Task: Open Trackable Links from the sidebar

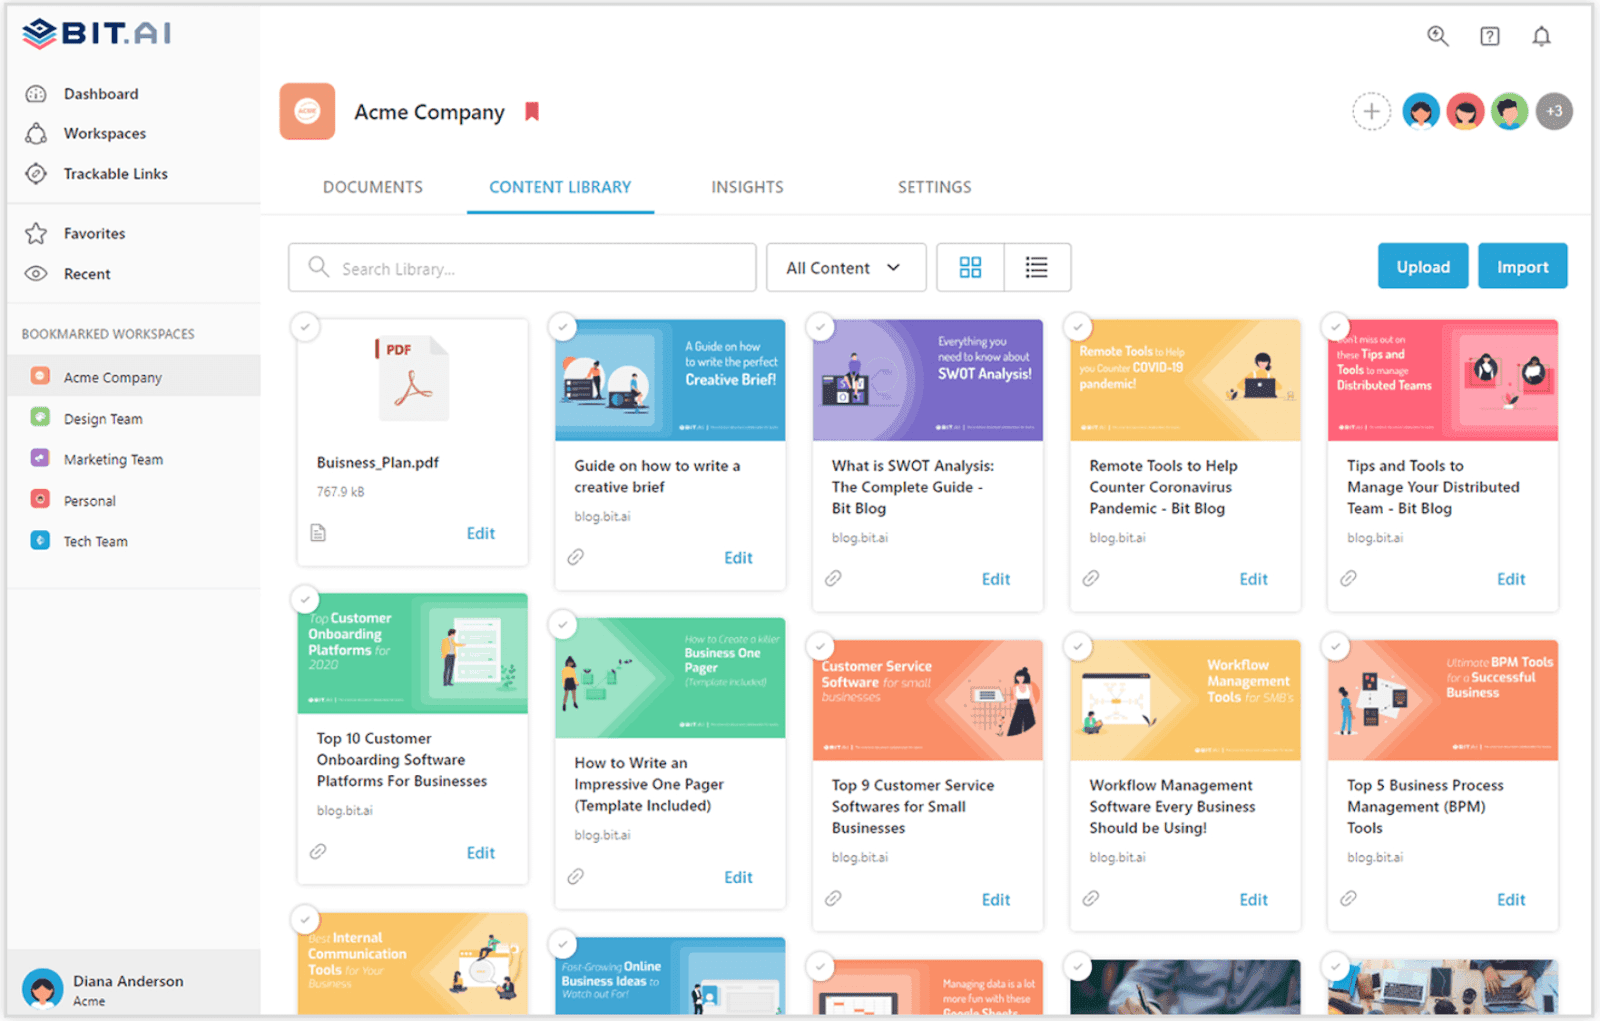Action: point(115,173)
